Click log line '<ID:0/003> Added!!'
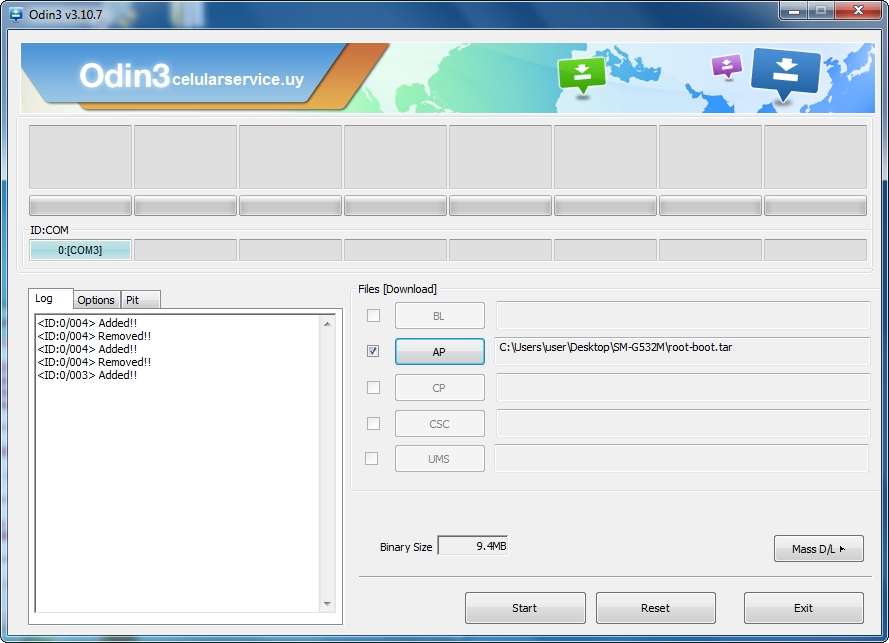Viewport: 889px width, 643px height. pos(87,375)
